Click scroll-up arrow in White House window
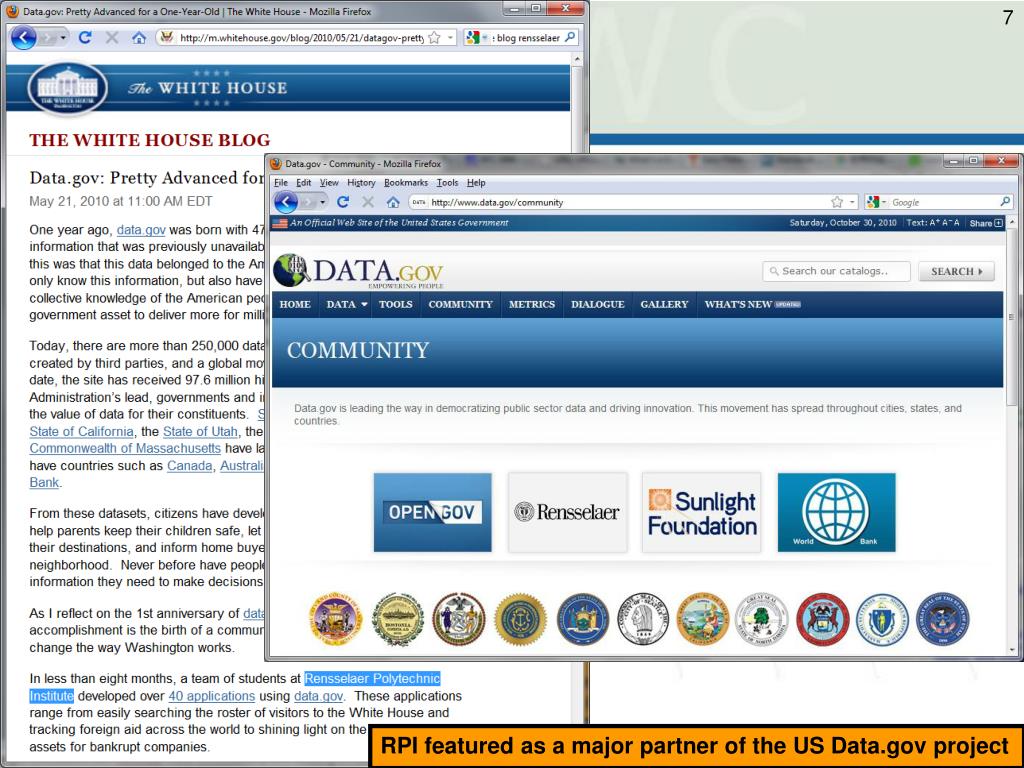This screenshot has width=1024, height=768. 577,59
